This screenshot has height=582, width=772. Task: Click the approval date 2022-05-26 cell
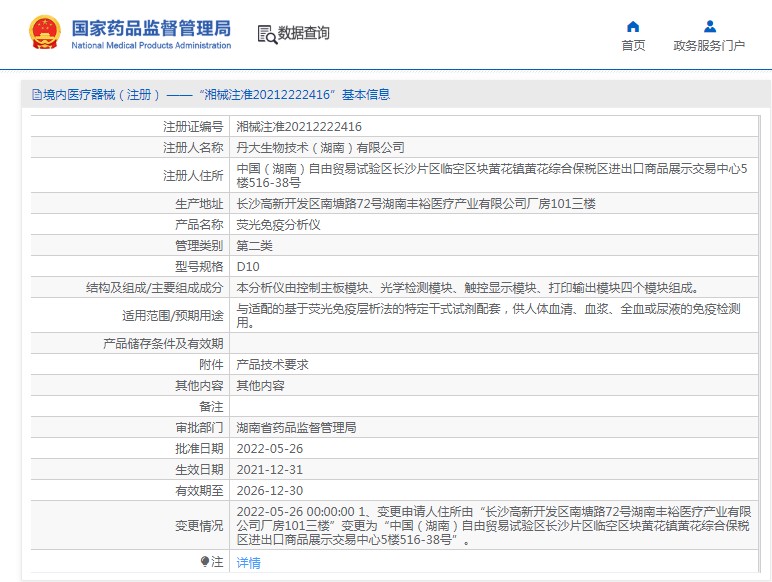point(269,449)
